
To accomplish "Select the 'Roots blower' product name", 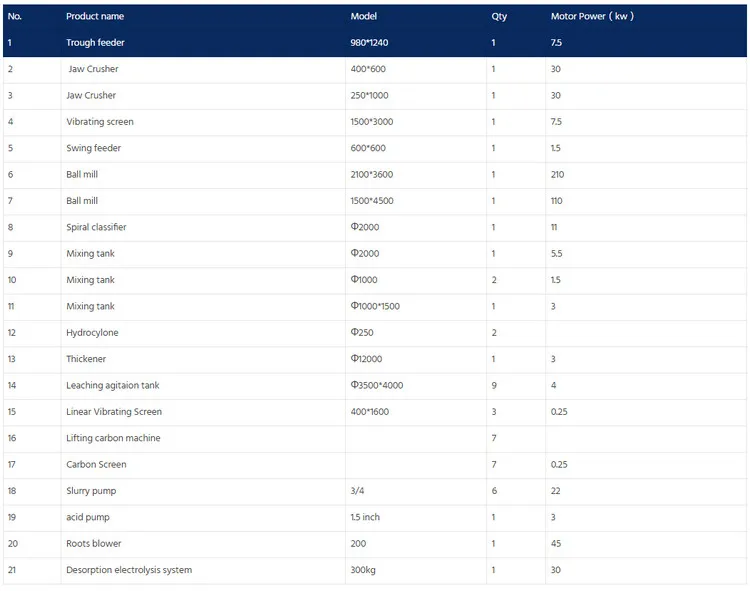I will tap(93, 544).
